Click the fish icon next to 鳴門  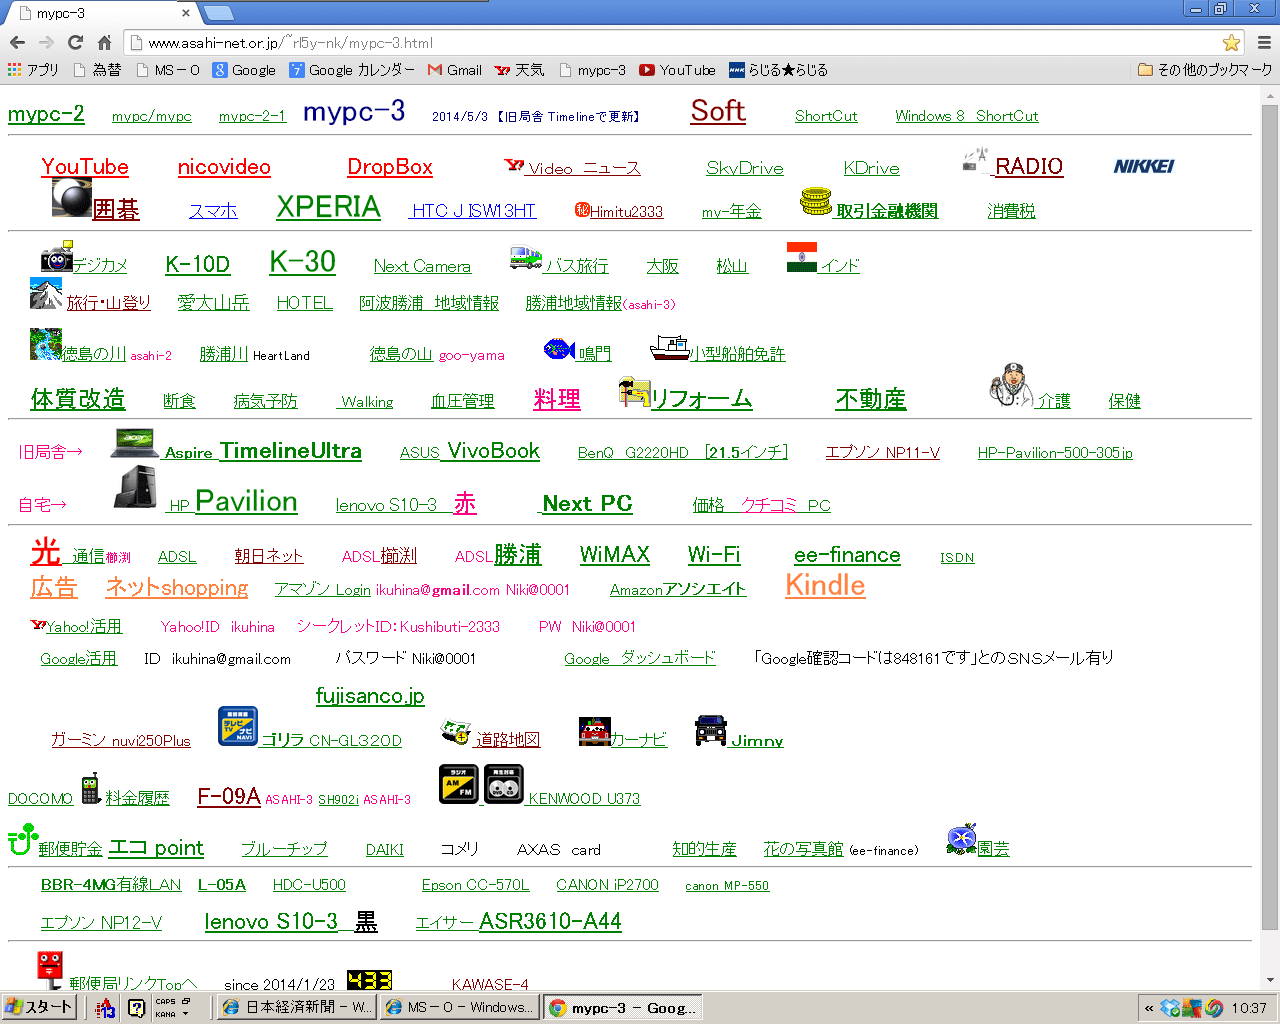click(x=559, y=349)
